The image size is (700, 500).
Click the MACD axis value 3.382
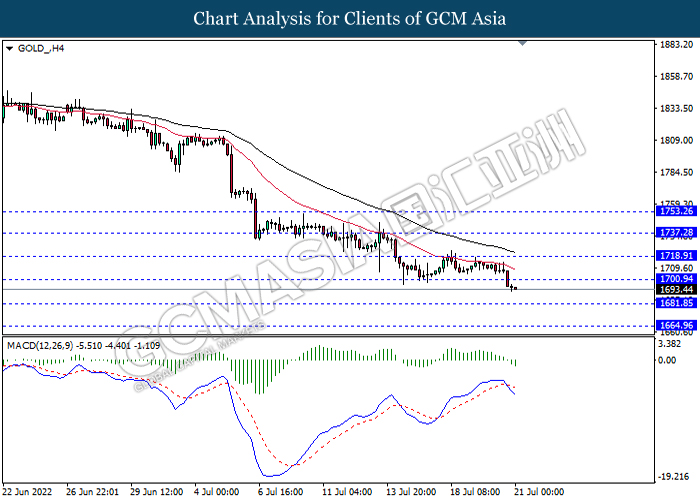pos(669,344)
